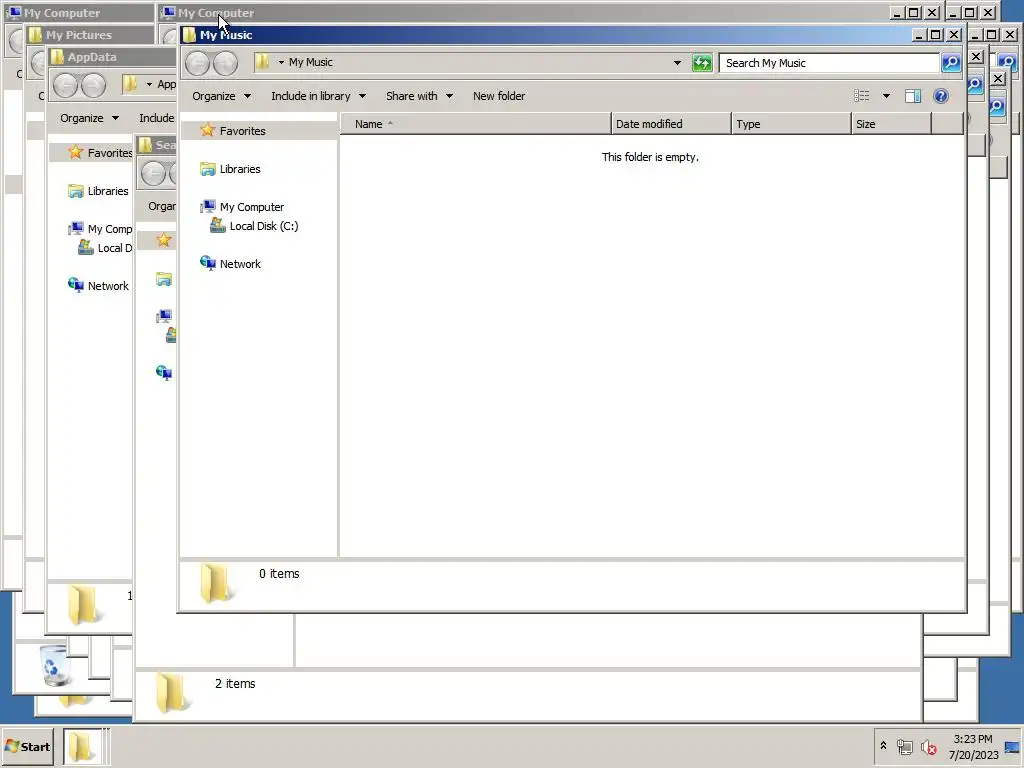Click Search My Music input field
The width and height of the screenshot is (1024, 768).
(x=829, y=63)
